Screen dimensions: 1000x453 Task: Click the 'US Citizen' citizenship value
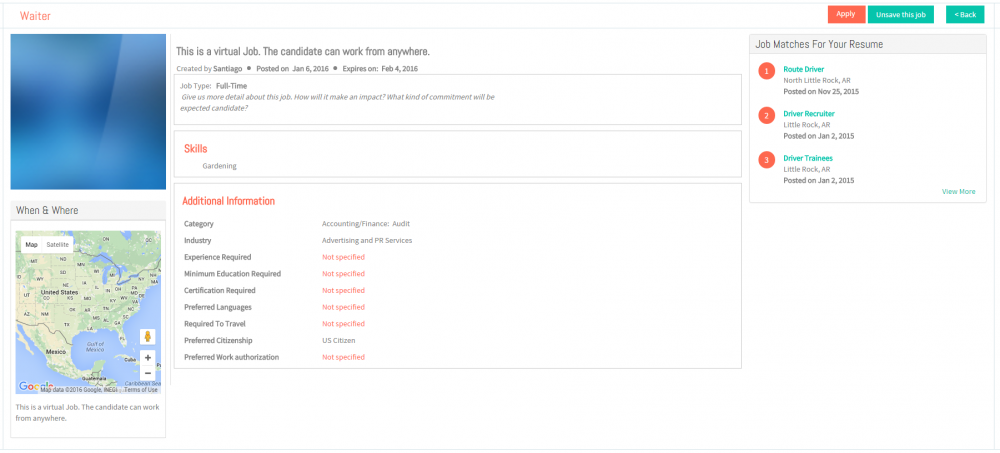[x=339, y=341]
